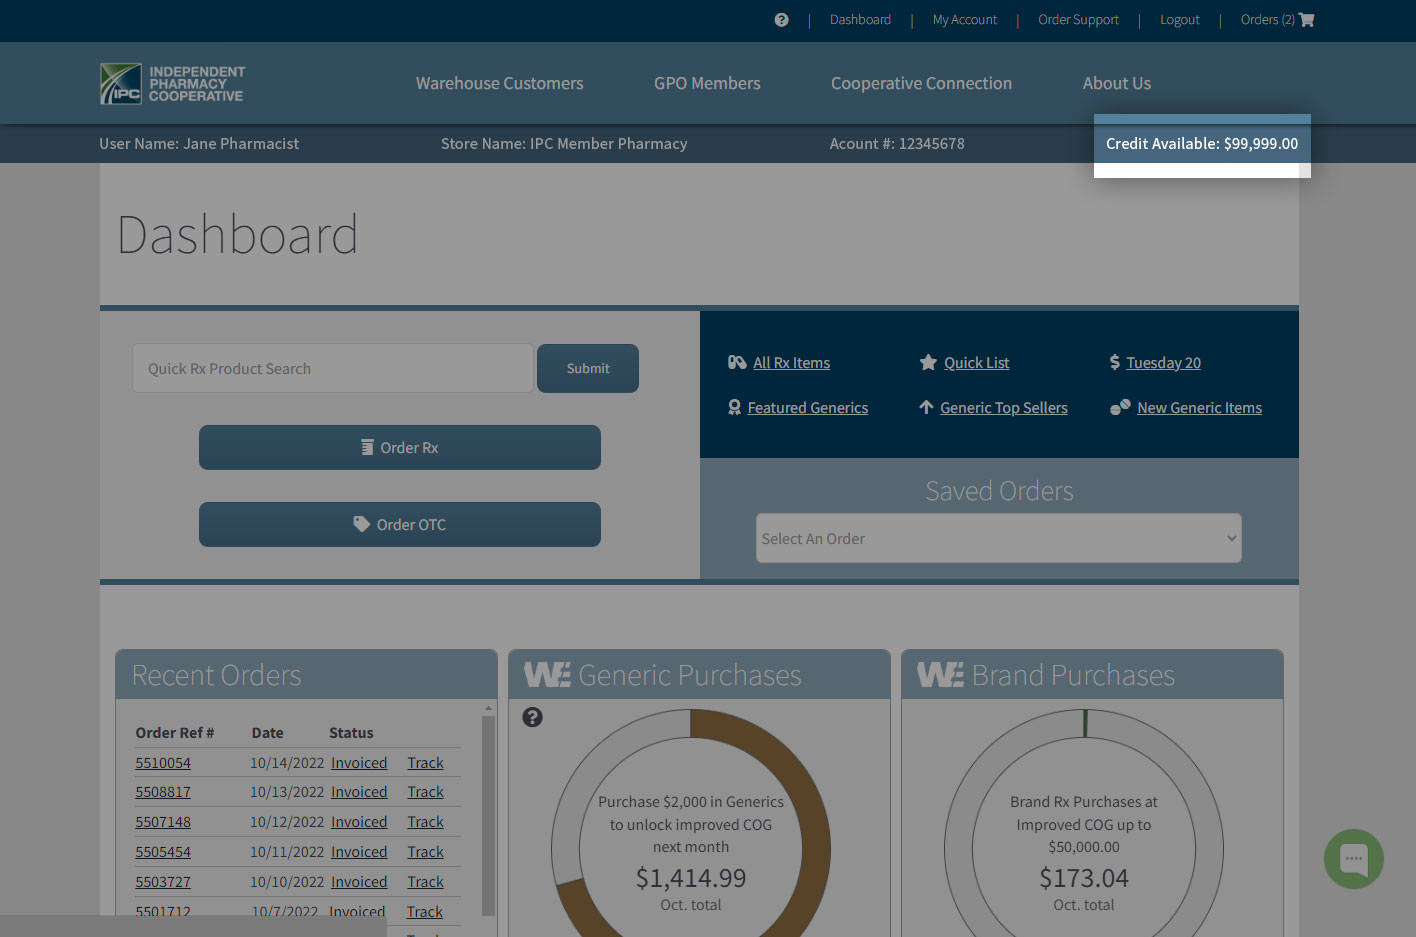1416x937 pixels.
Task: Open order reference 5503727
Action: click(x=163, y=882)
